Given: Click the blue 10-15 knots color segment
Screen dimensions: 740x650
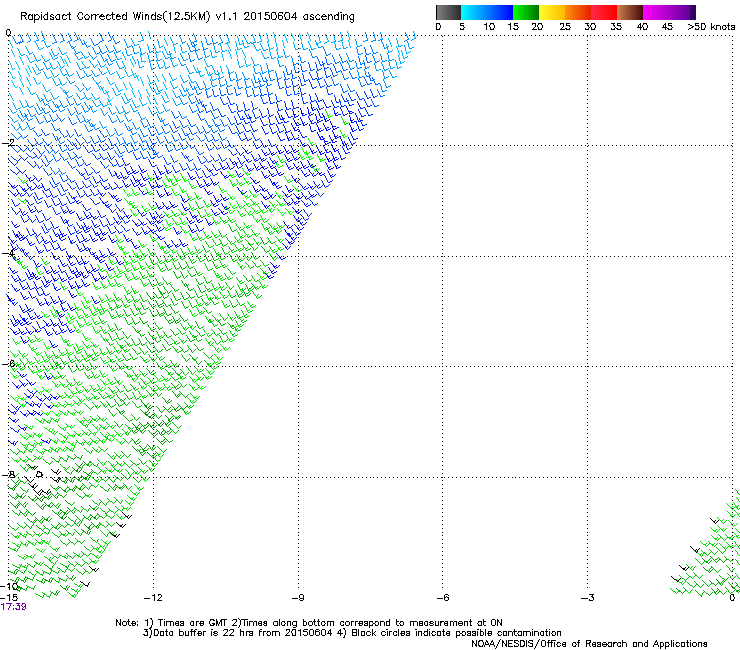Looking at the screenshot, I should point(500,12).
